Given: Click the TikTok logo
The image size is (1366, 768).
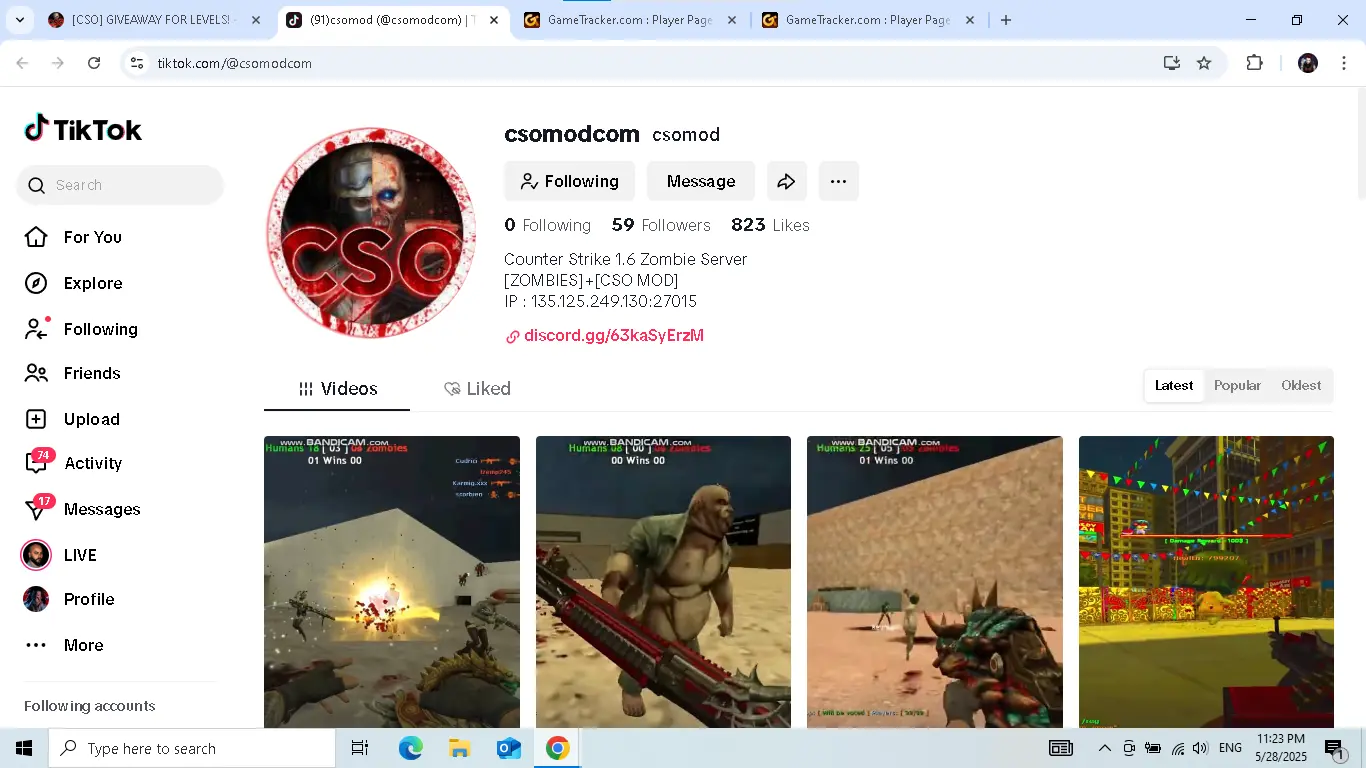Looking at the screenshot, I should click(x=83, y=129).
